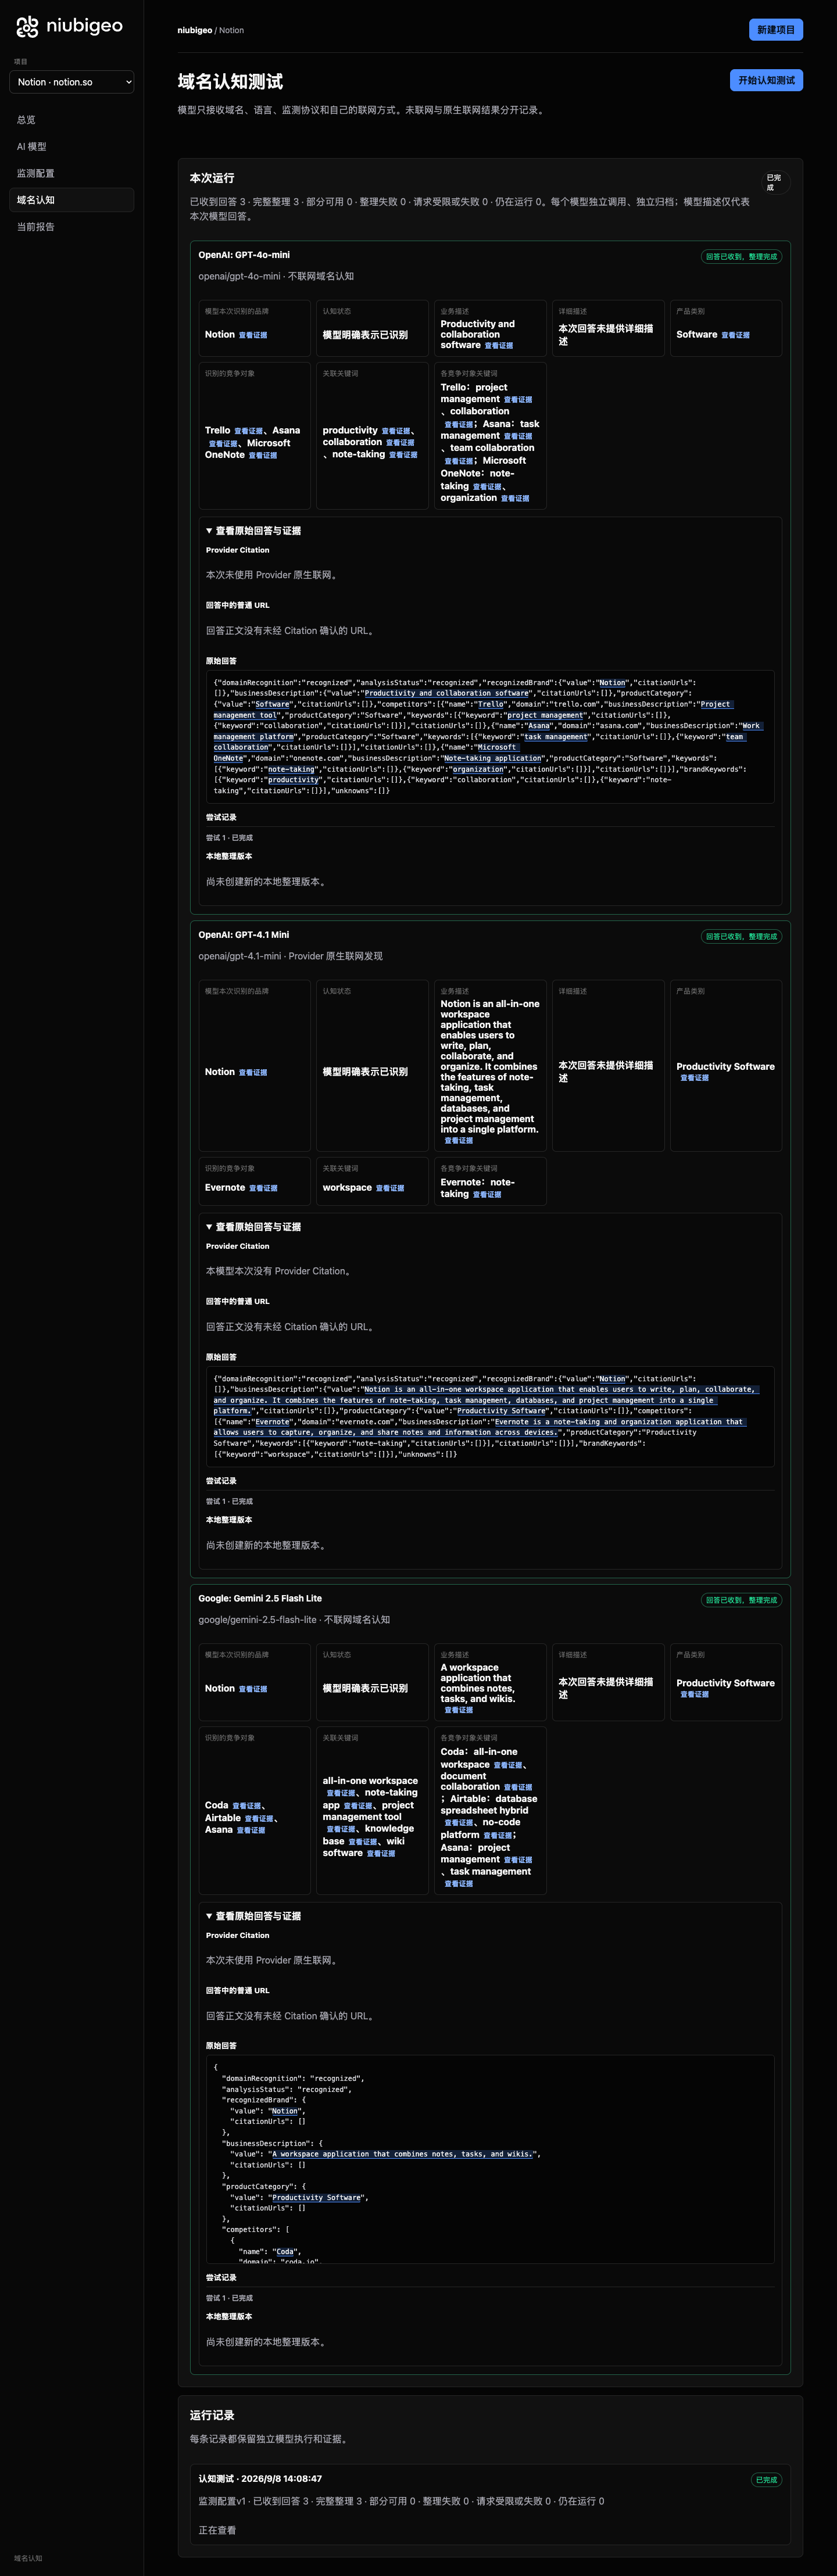The width and height of the screenshot is (837, 2576).
Task: Select 监测配置 in the sidebar
Action: pyautogui.click(x=72, y=173)
